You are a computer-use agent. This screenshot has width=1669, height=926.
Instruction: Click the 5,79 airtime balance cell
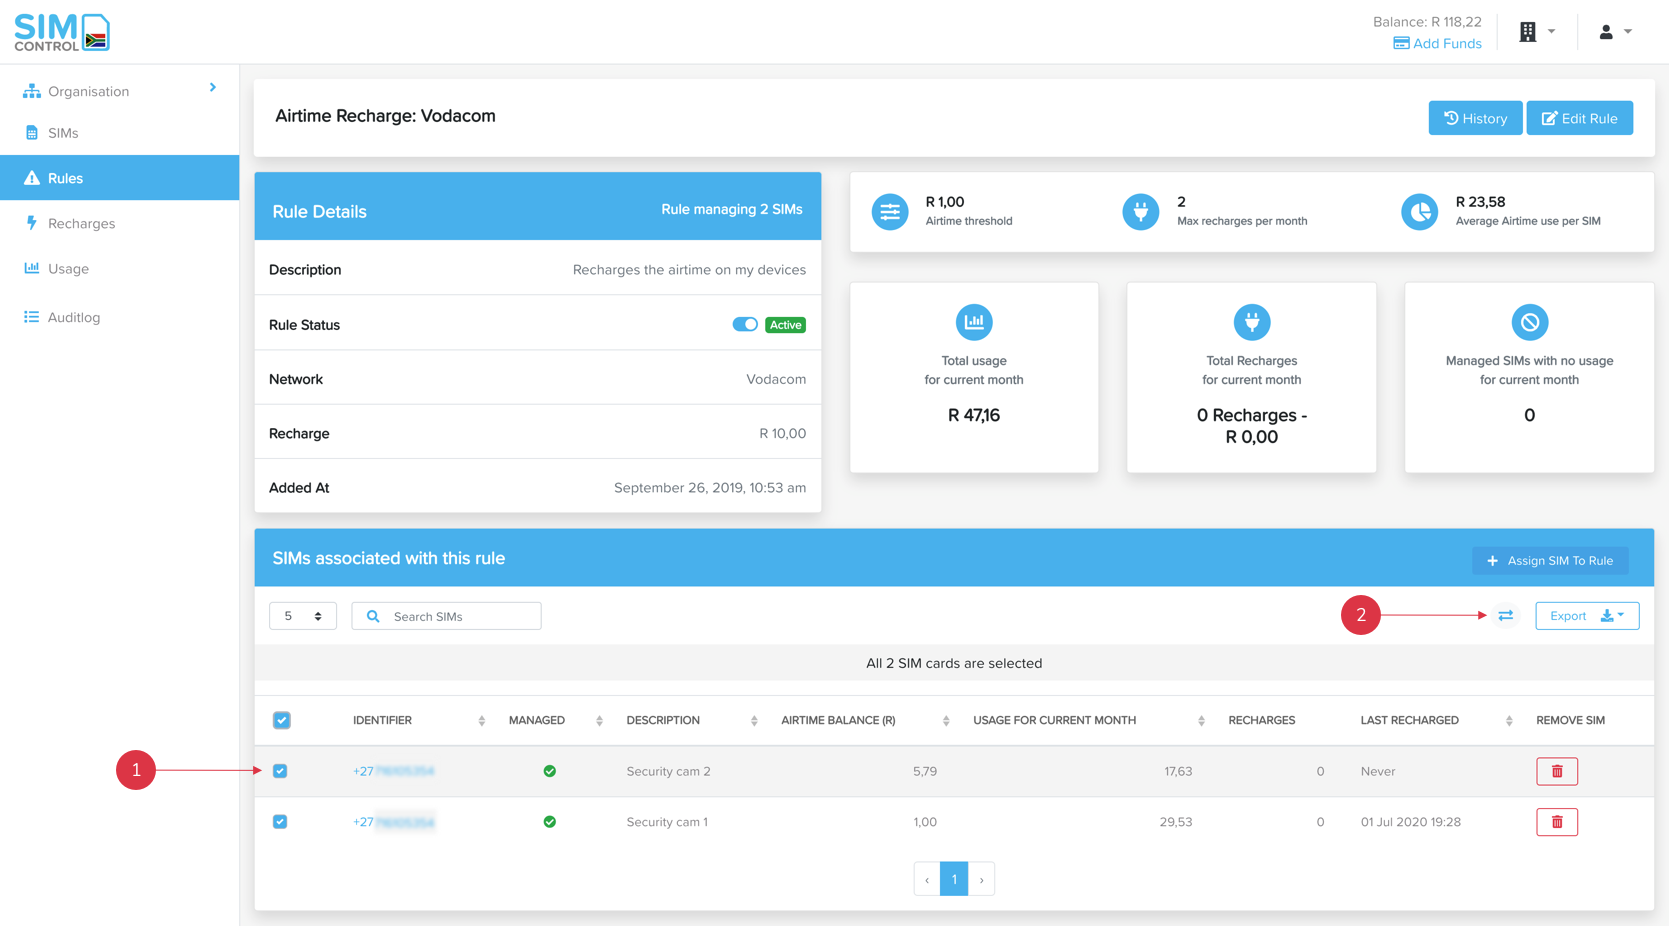pos(925,771)
